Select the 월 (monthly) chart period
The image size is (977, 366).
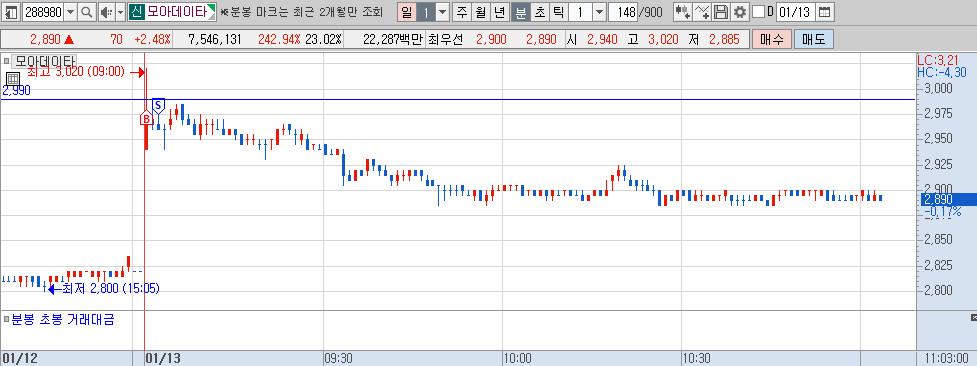[x=480, y=11]
